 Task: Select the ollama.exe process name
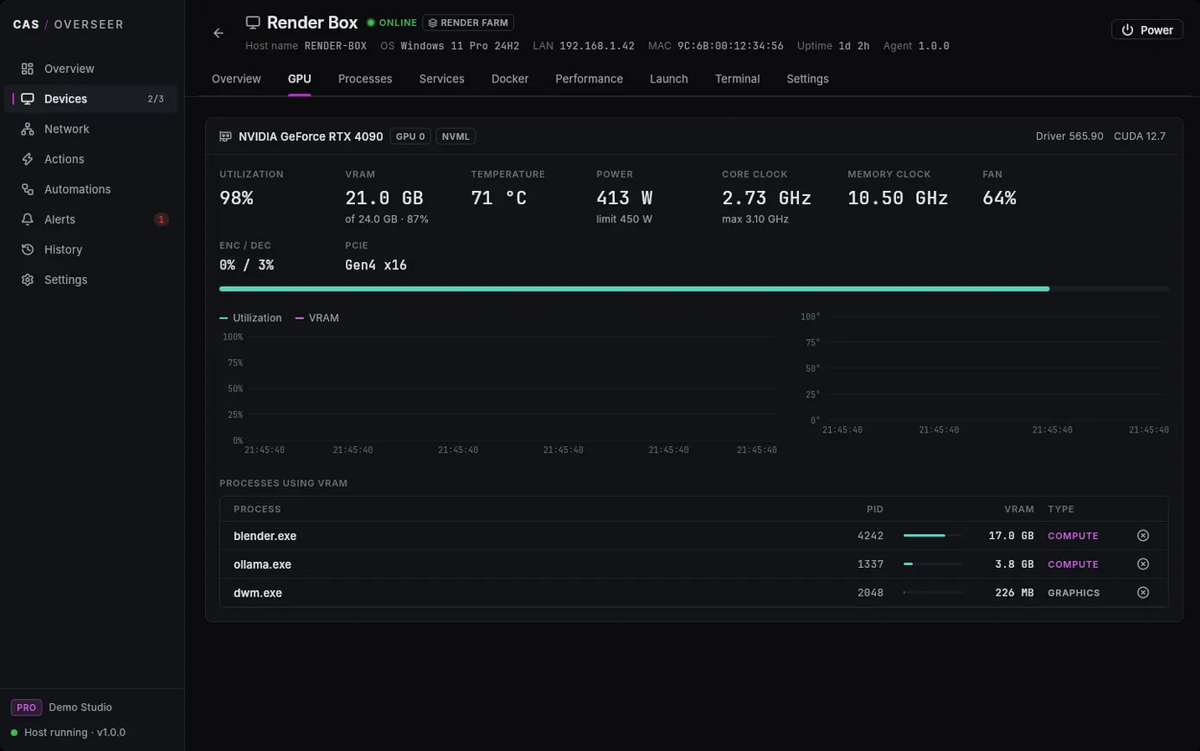point(263,564)
